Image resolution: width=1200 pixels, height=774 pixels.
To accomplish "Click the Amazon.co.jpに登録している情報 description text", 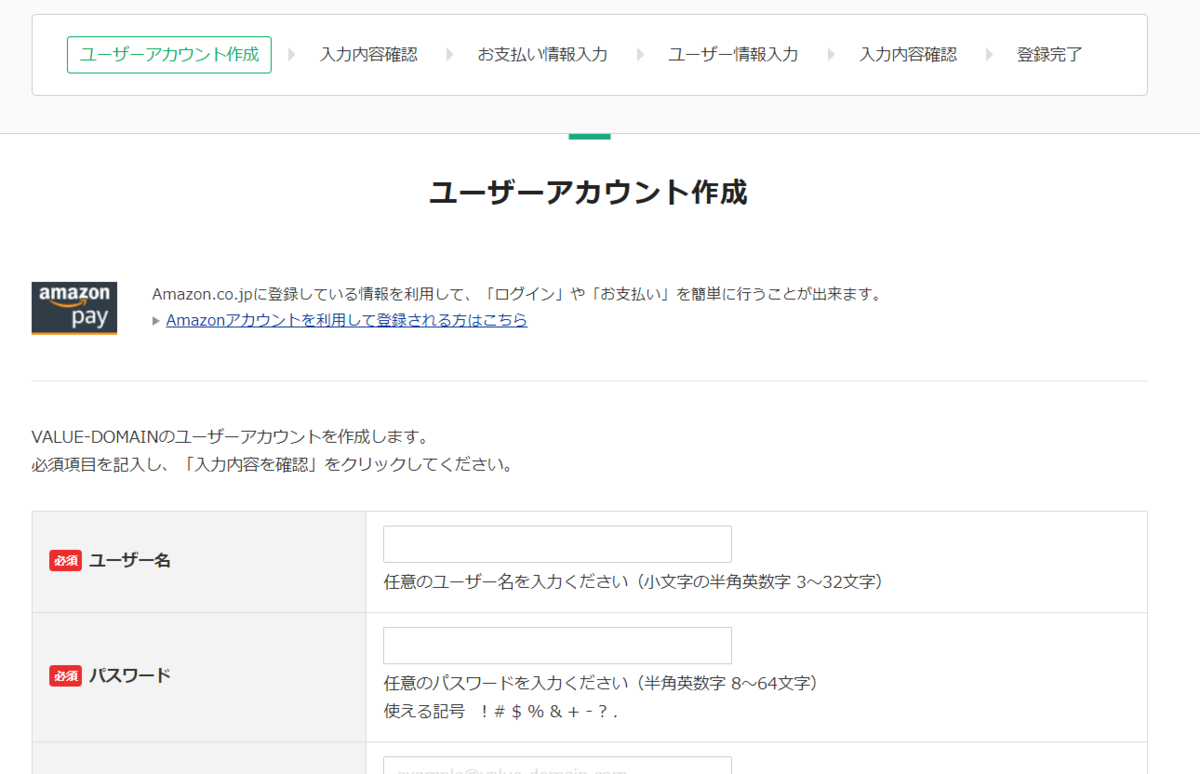I will (x=518, y=294).
